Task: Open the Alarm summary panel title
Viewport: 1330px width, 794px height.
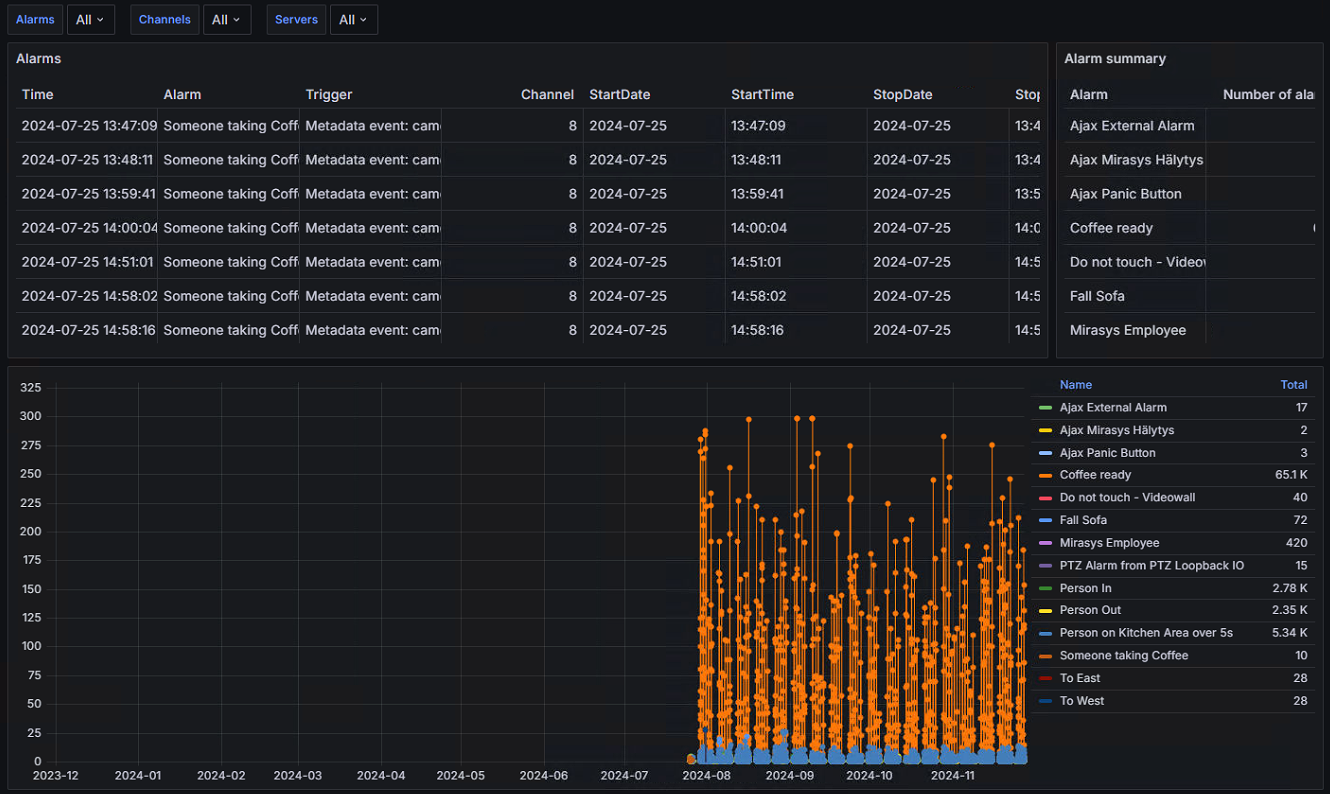Action: pos(1115,58)
